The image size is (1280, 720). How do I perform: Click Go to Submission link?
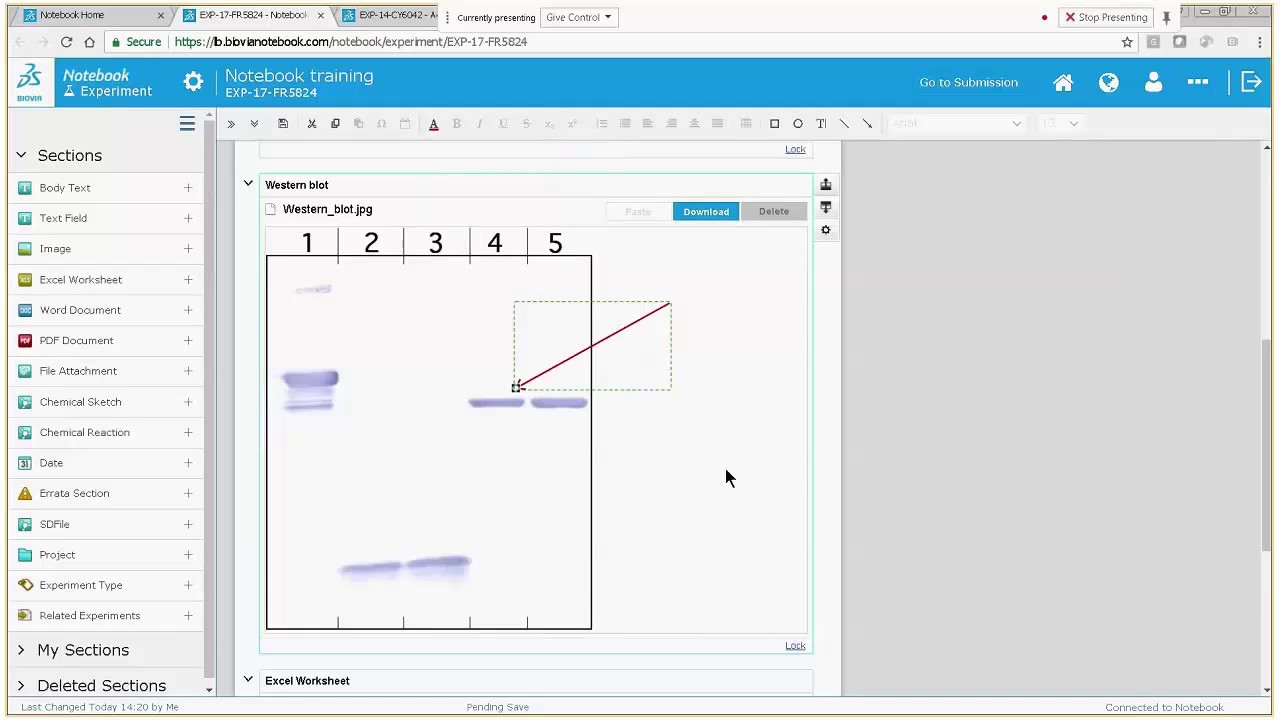969,82
